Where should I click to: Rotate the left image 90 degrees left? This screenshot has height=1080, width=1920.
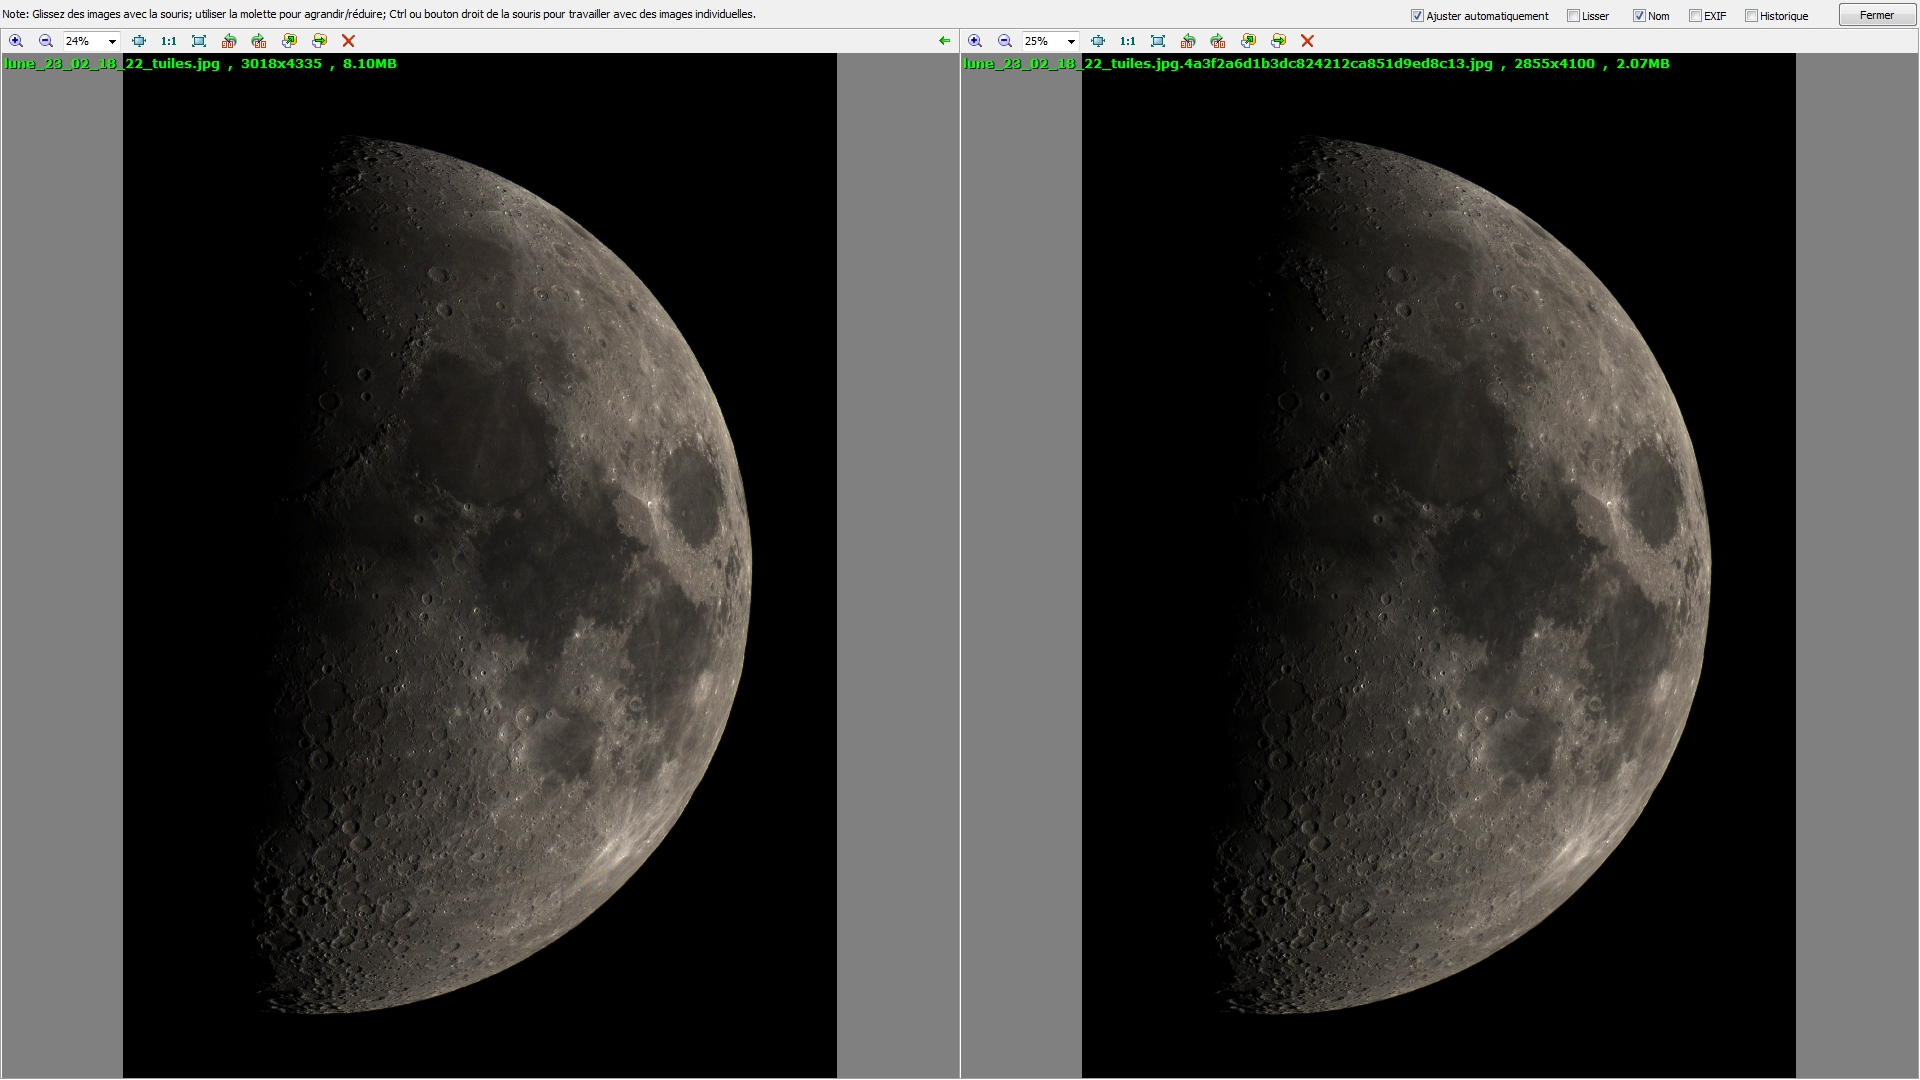[x=228, y=41]
